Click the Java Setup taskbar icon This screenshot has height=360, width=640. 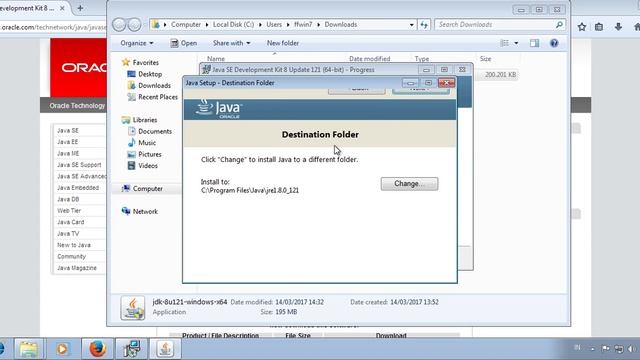pos(165,349)
